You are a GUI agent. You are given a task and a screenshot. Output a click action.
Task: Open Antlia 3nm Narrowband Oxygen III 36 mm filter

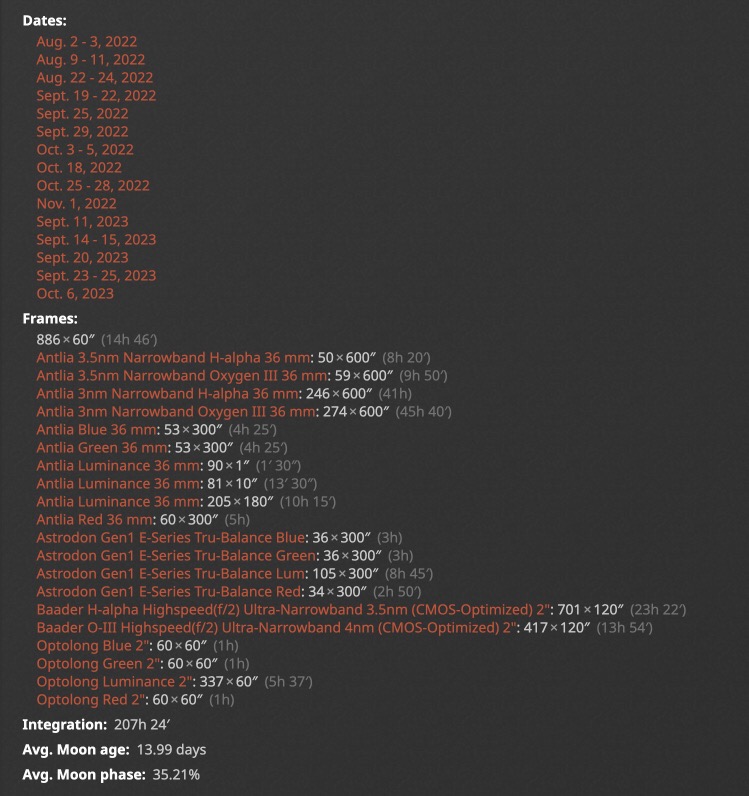(176, 412)
